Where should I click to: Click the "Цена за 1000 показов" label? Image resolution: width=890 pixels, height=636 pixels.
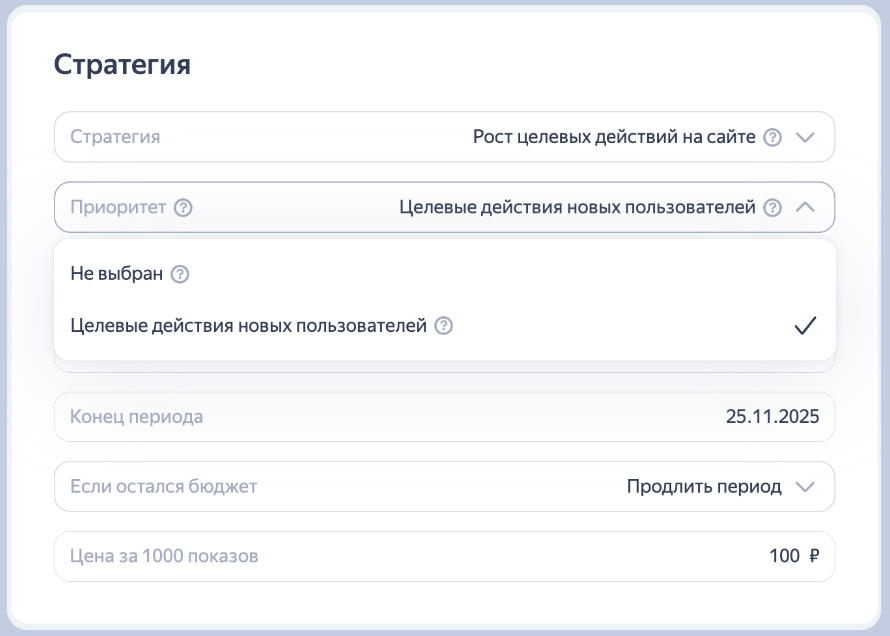164,556
